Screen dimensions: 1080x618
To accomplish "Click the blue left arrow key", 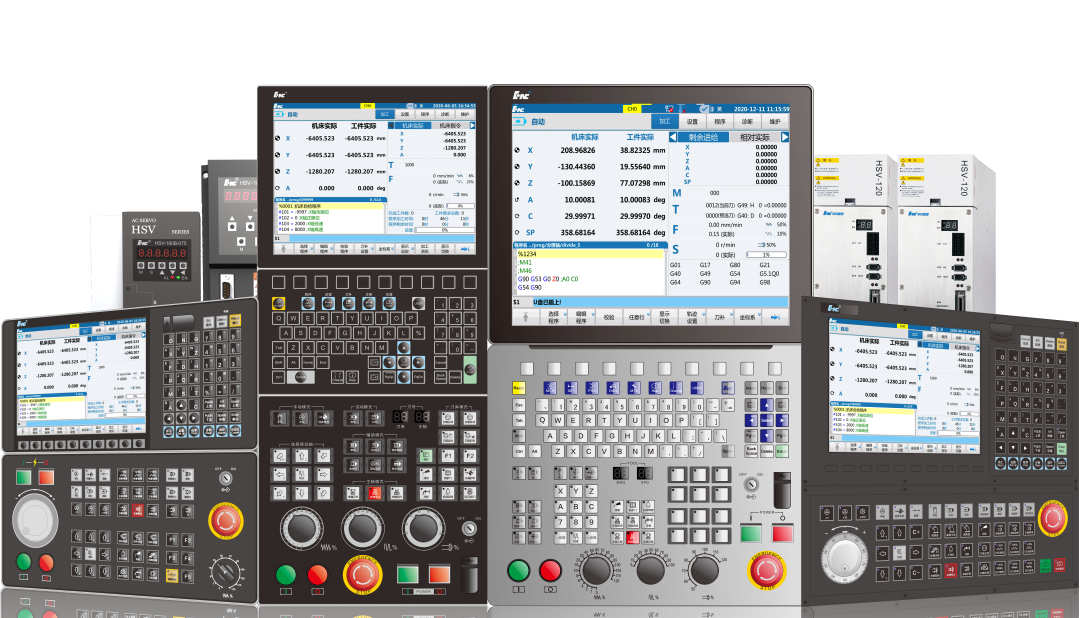I will pos(751,421).
